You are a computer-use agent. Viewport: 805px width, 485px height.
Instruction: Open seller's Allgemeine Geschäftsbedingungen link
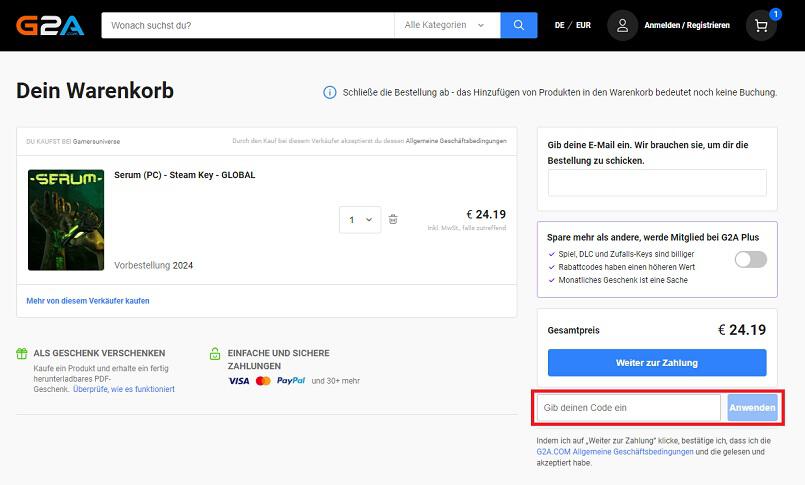pos(456,141)
